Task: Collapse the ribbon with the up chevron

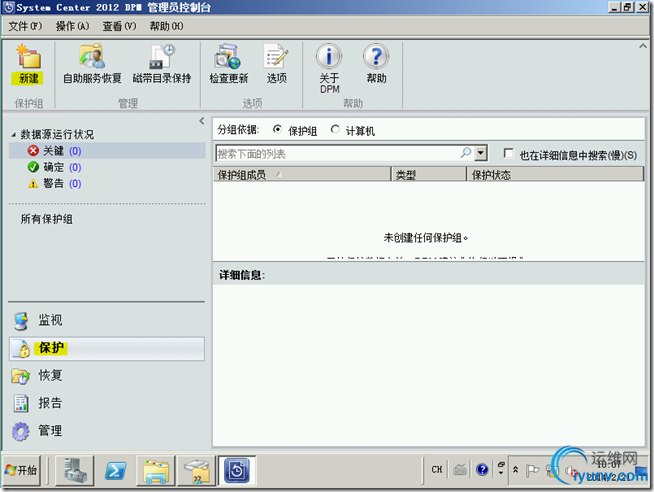Action: [x=643, y=46]
